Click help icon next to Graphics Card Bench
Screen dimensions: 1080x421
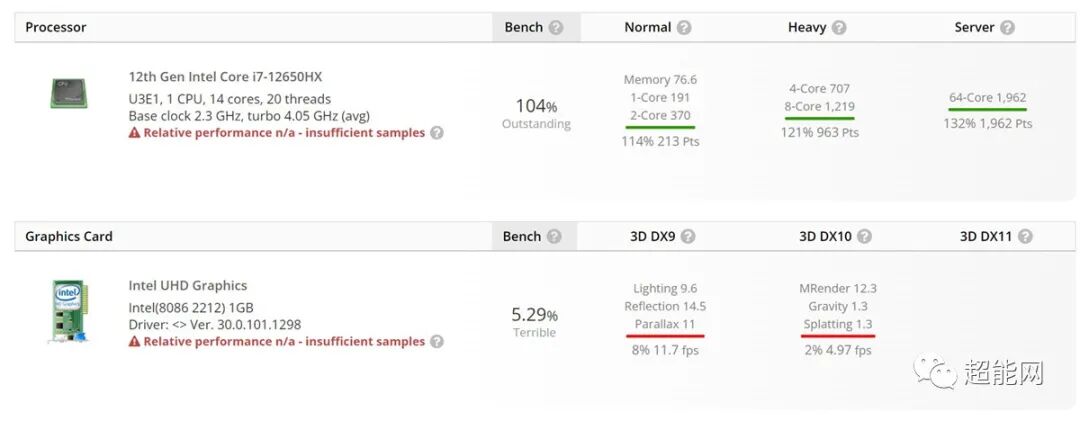click(554, 237)
